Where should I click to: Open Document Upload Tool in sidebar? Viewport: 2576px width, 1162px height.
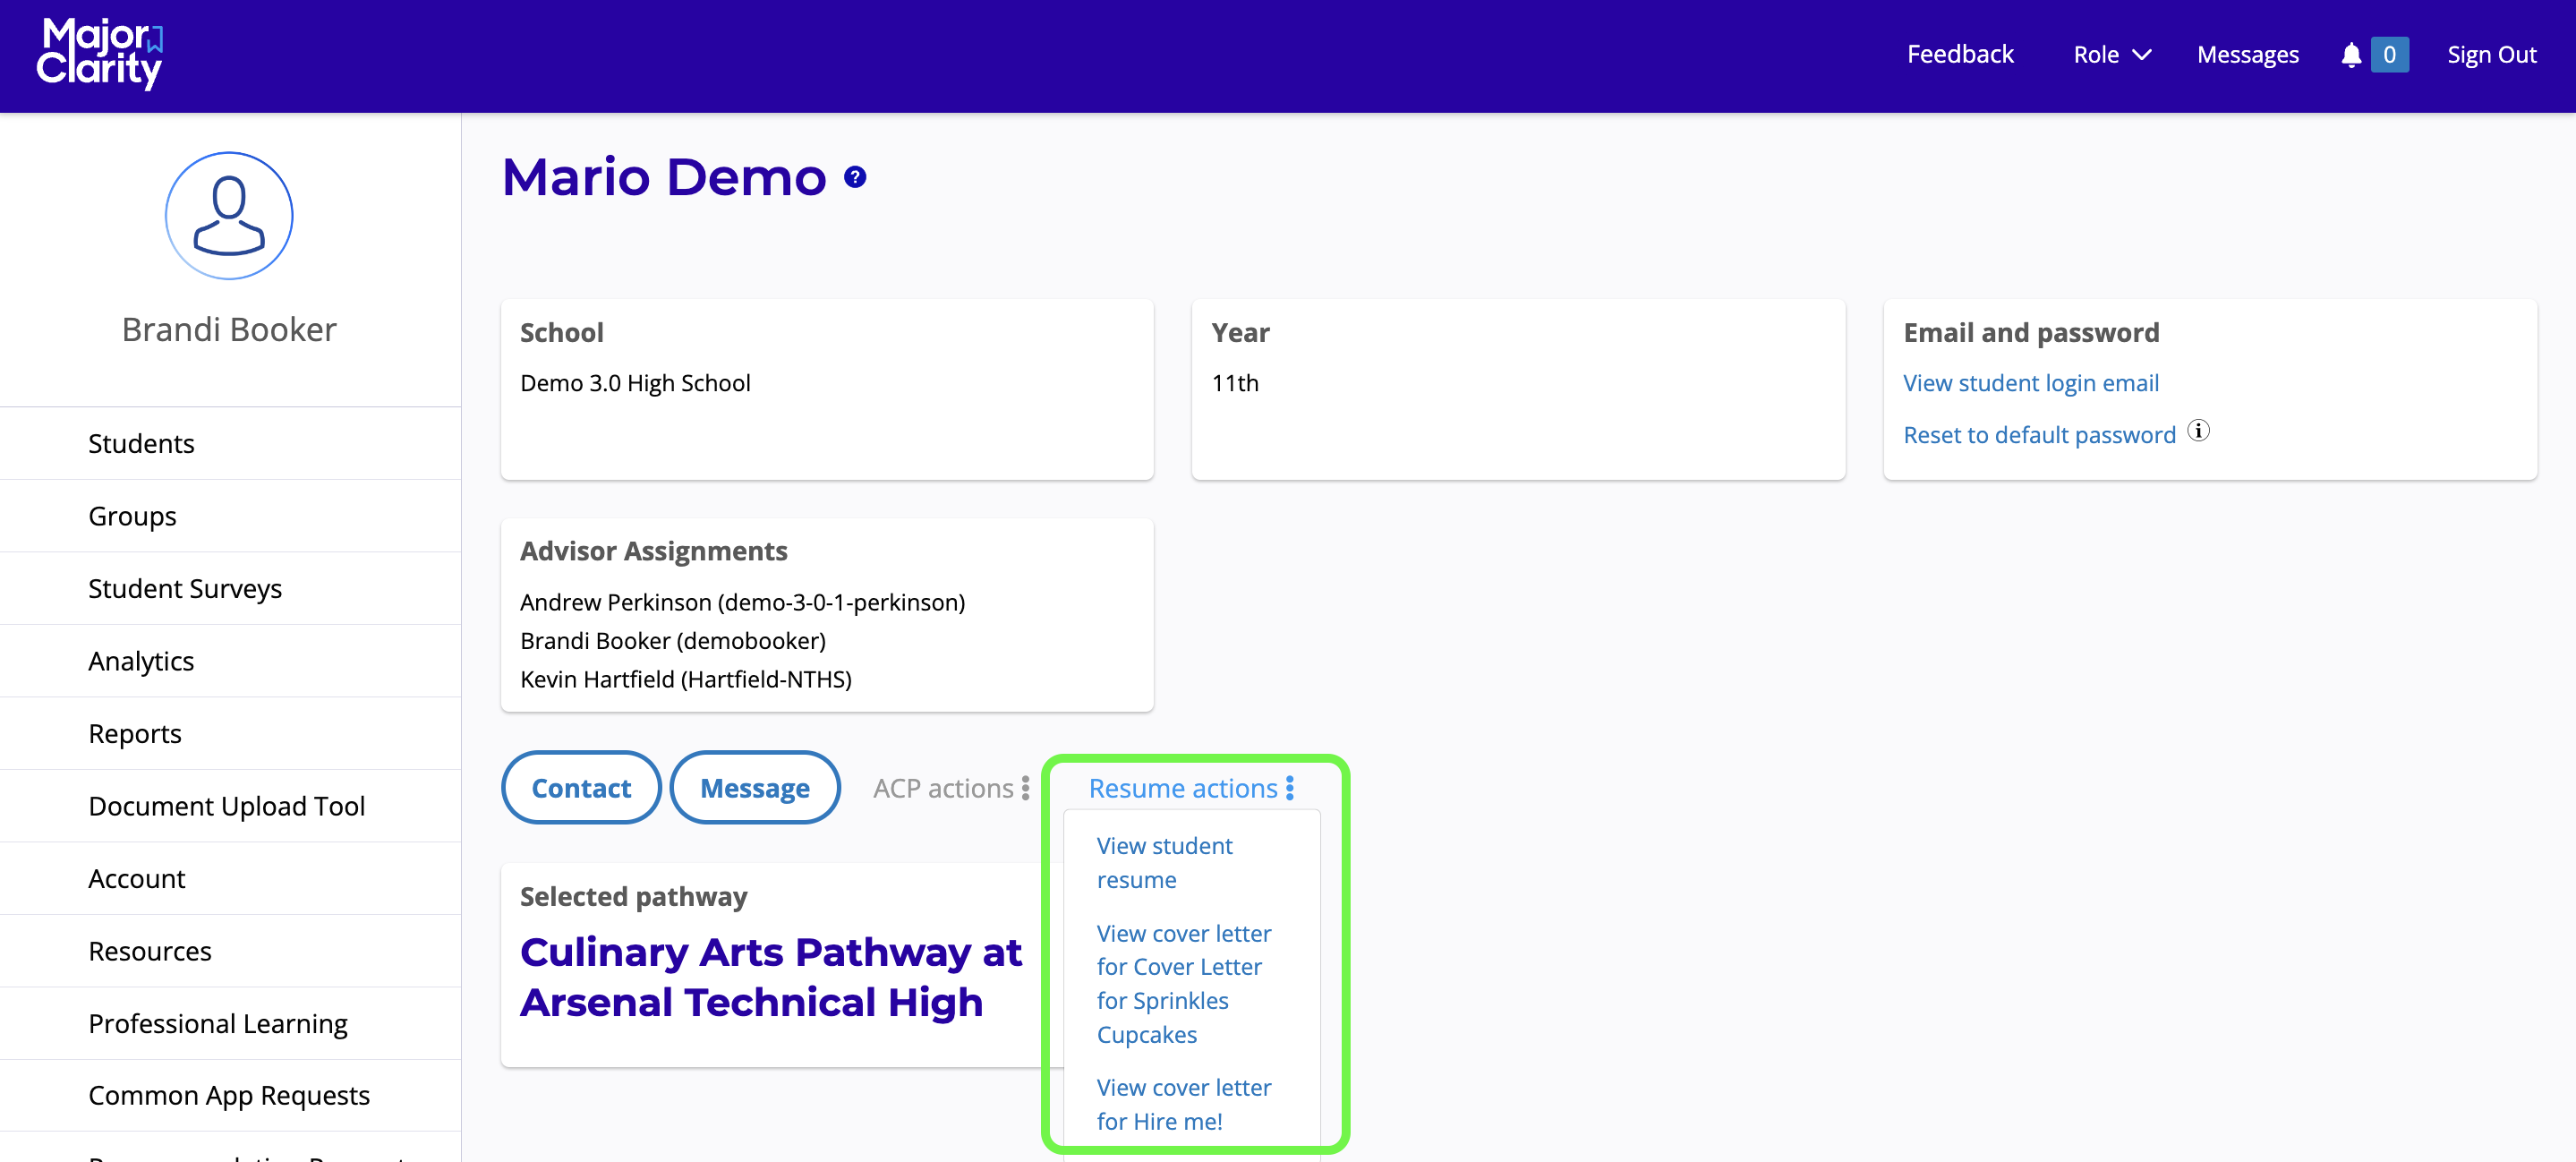[227, 806]
